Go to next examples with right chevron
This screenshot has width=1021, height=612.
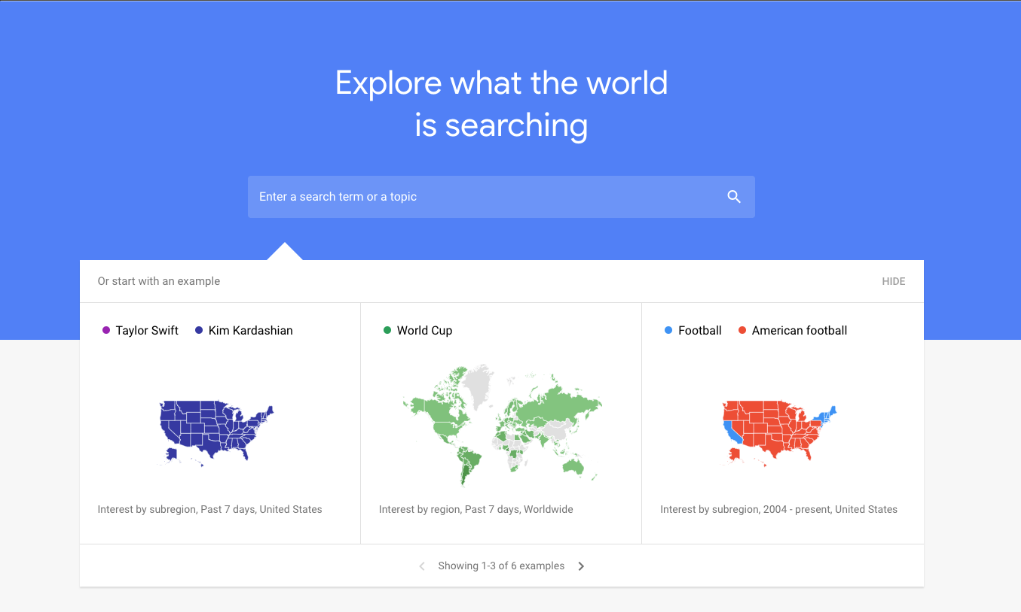click(x=581, y=566)
